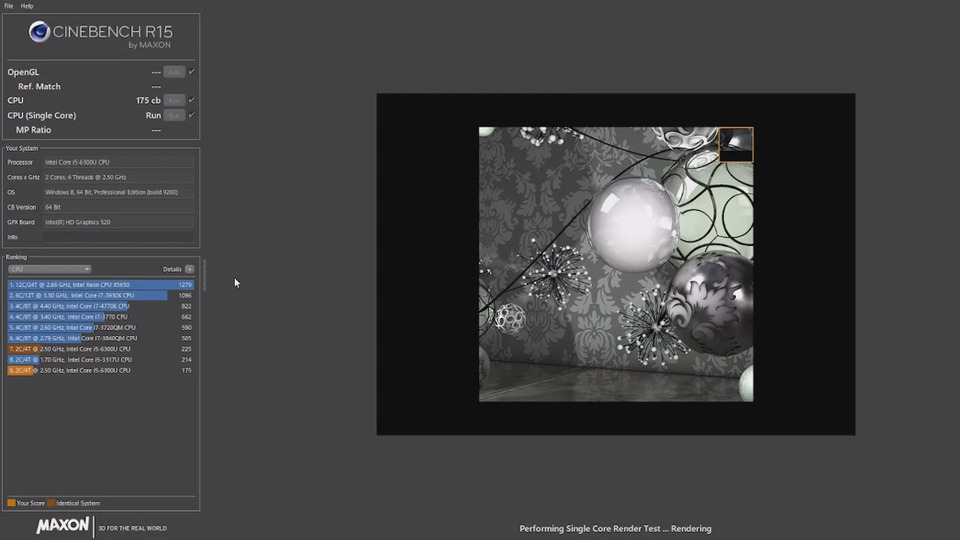Click the Ref. Match label
Screen dimensions: 960x540
point(39,86)
